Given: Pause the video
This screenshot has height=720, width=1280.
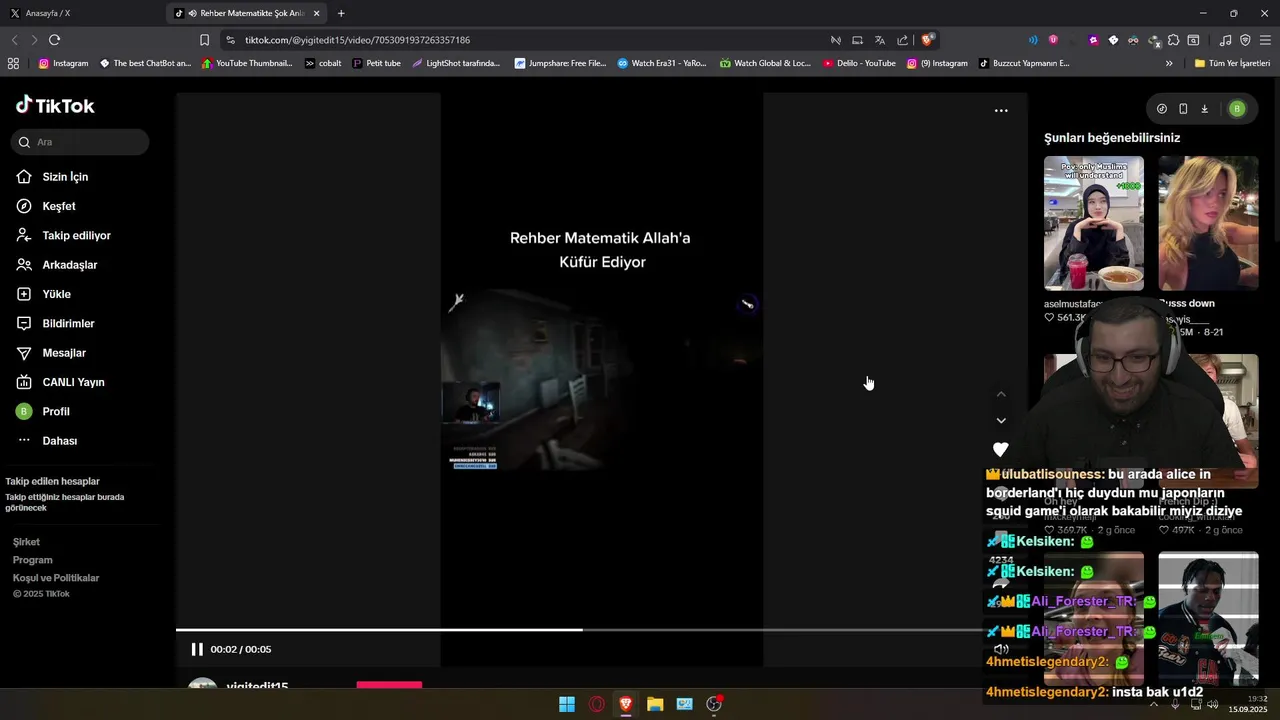Looking at the screenshot, I should click(197, 649).
